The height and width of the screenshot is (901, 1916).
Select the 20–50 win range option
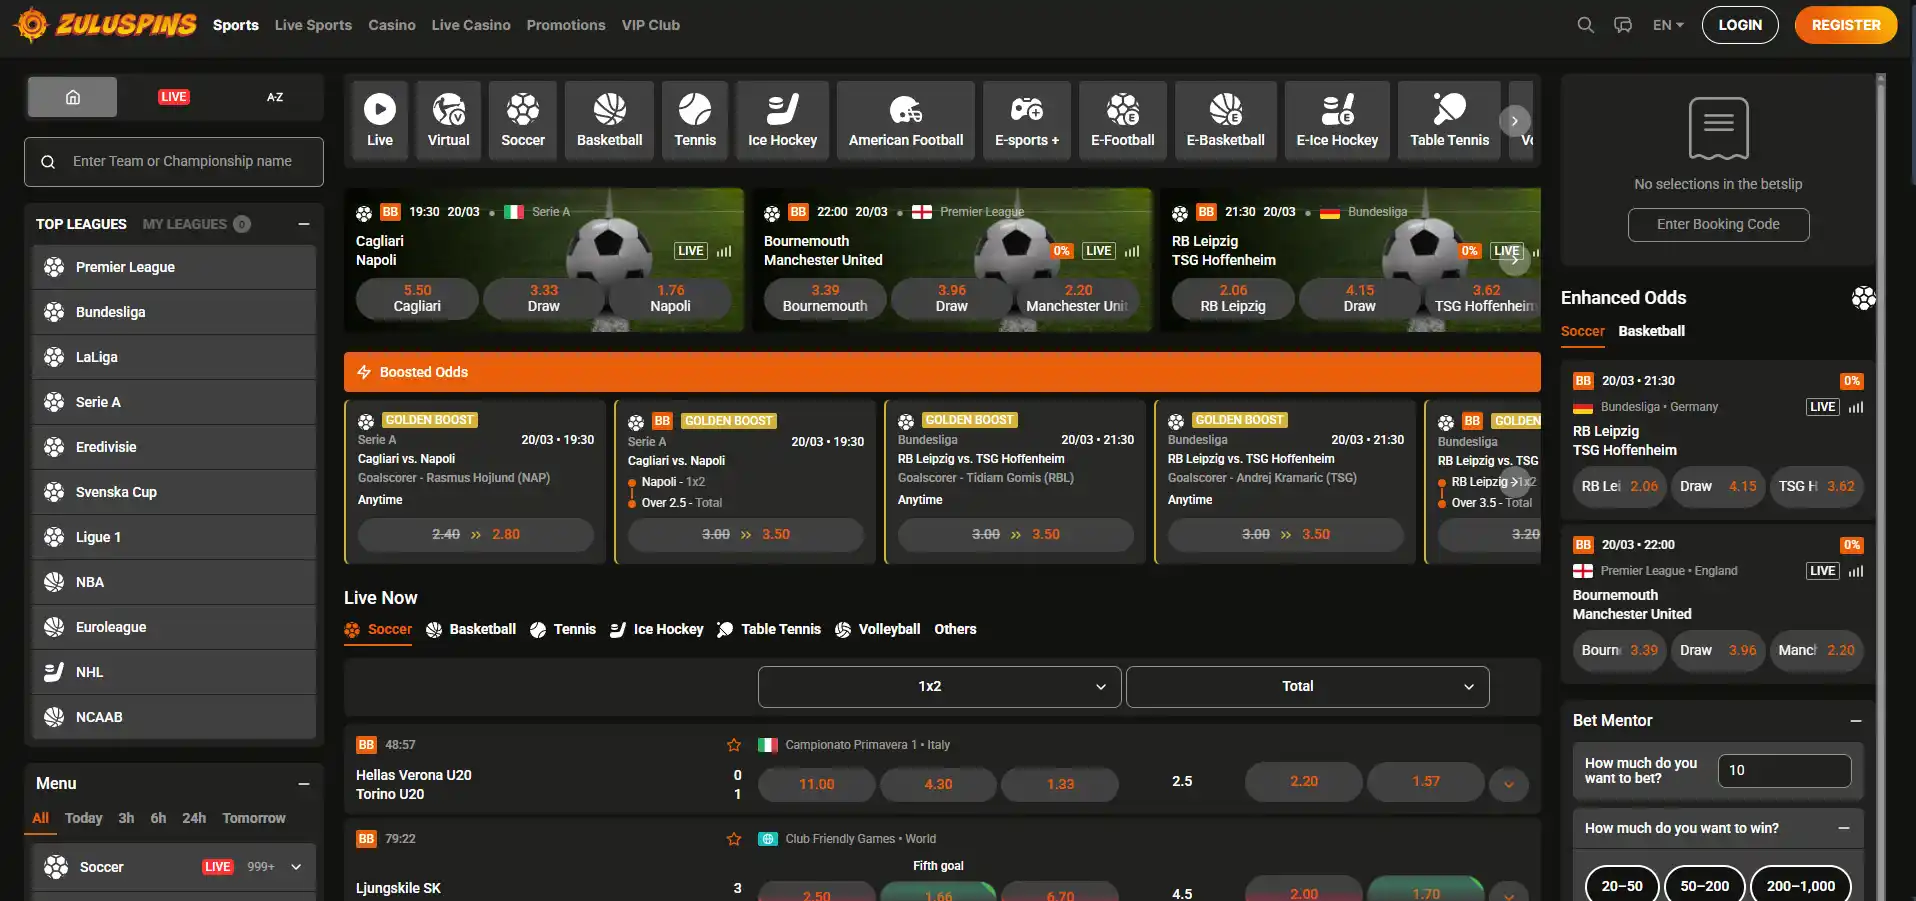coord(1622,886)
